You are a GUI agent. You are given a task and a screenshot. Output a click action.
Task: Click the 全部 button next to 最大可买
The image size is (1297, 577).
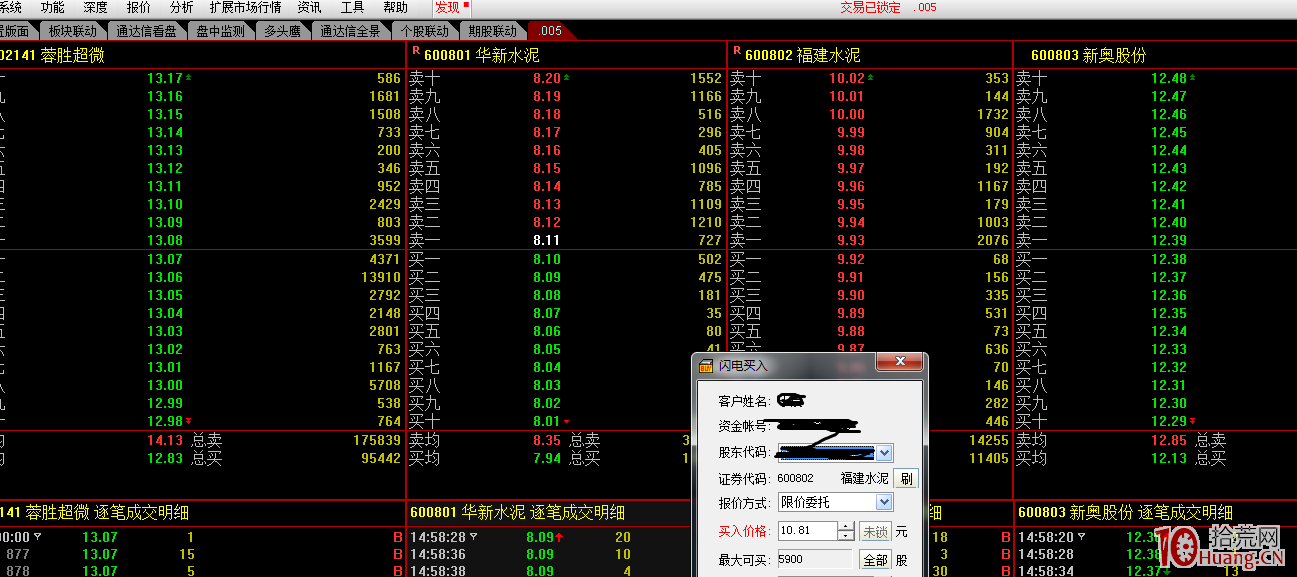[x=875, y=560]
